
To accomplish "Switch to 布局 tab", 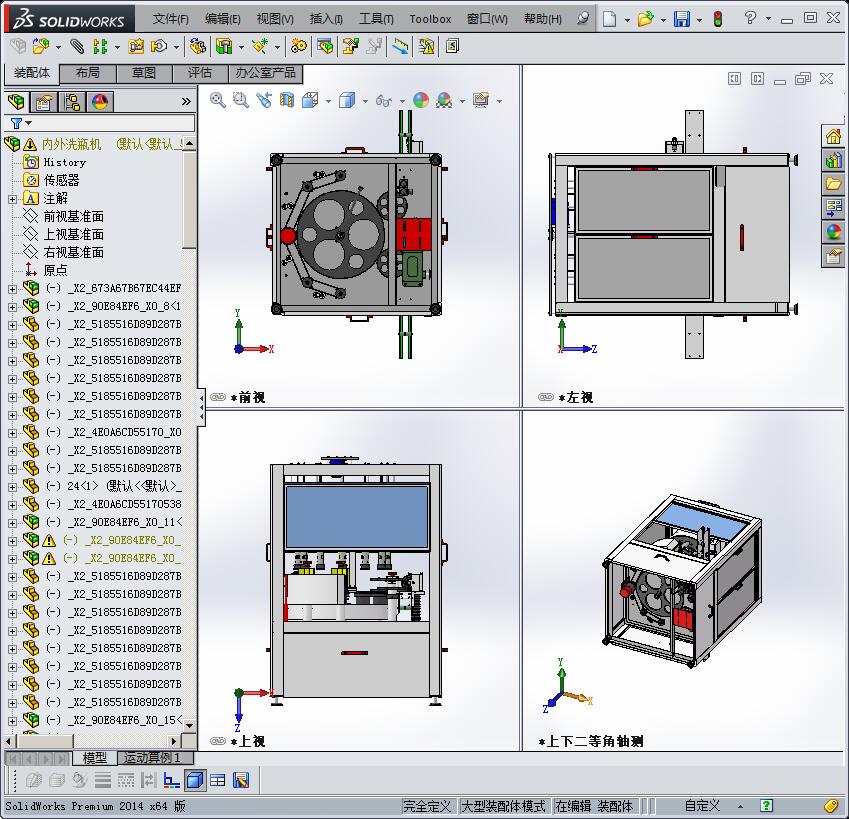I will [88, 73].
